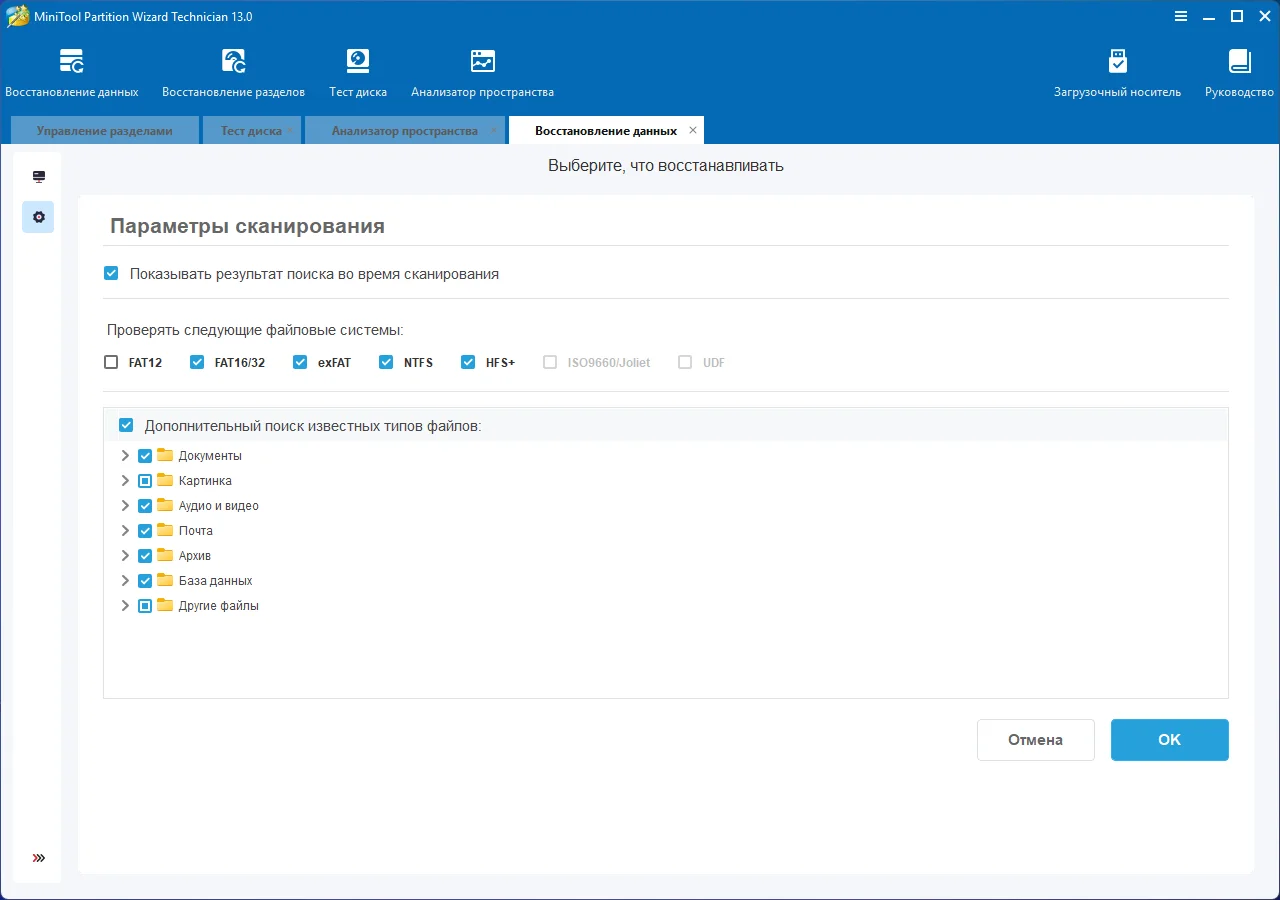
Task: Switch to the Управление разделами tab
Action: tap(104, 131)
